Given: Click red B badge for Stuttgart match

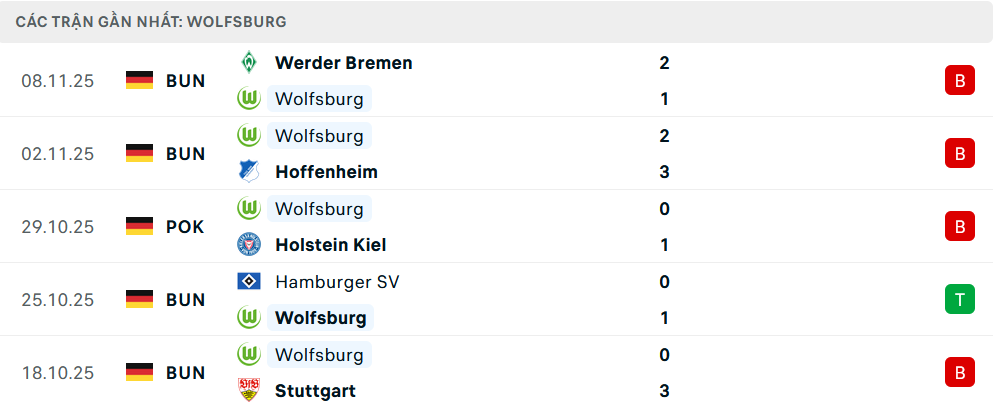Looking at the screenshot, I should point(959,373).
